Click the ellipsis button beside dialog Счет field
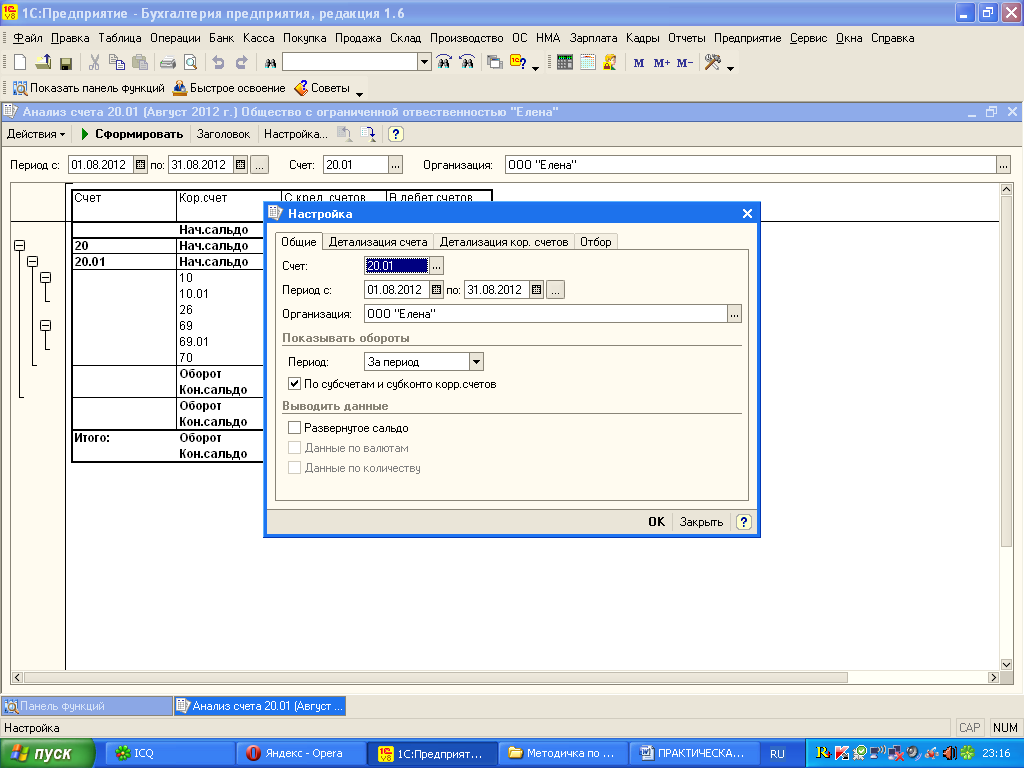Viewport: 1024px width, 768px height. tap(436, 266)
